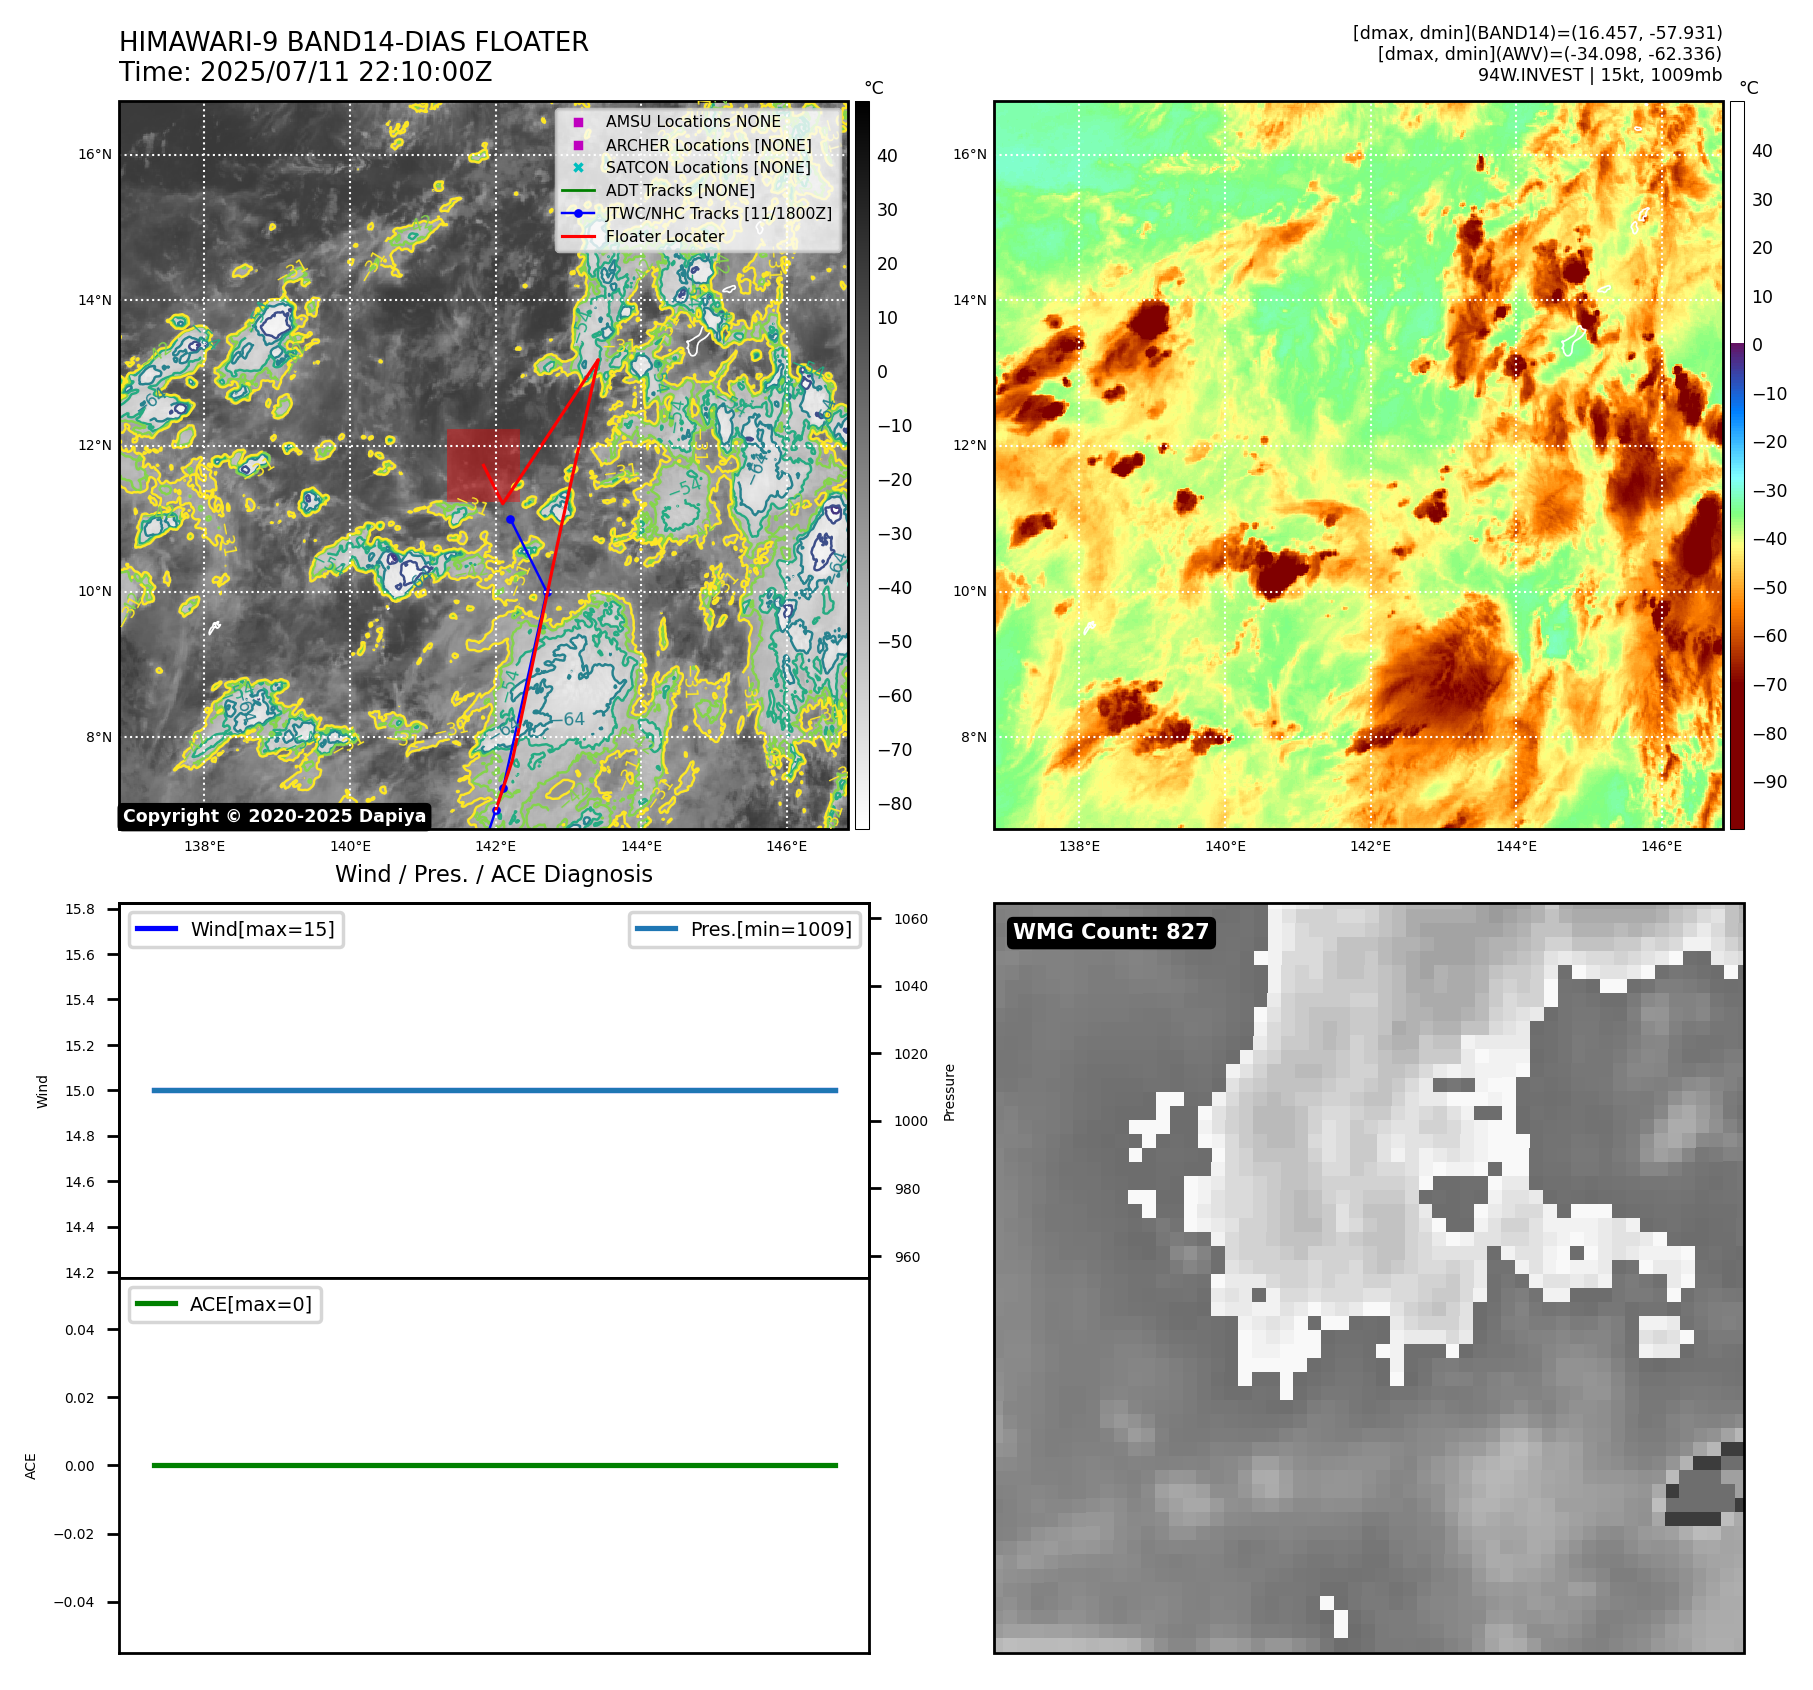Click the AWV rainbow temperature colorbar
The image size is (1813, 1690).
tap(1737, 465)
